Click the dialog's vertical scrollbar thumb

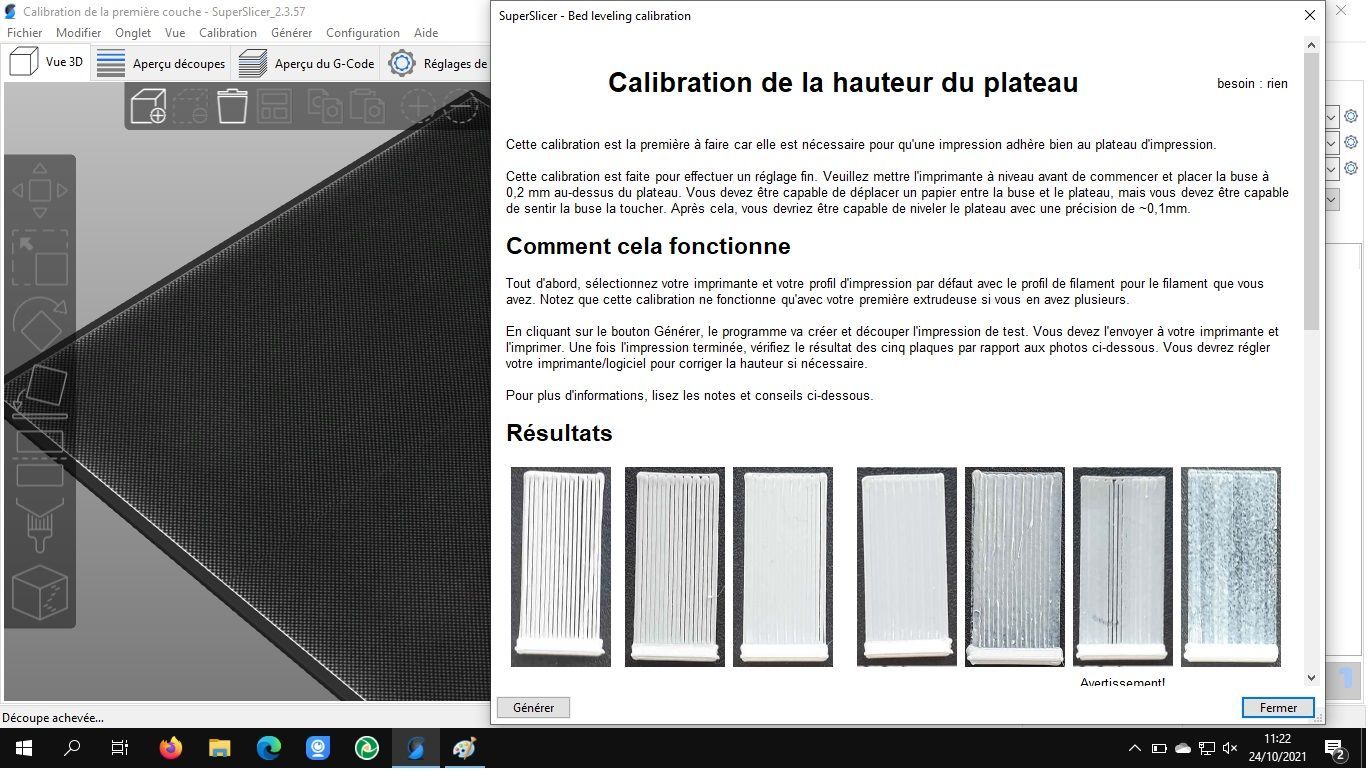[x=1311, y=191]
